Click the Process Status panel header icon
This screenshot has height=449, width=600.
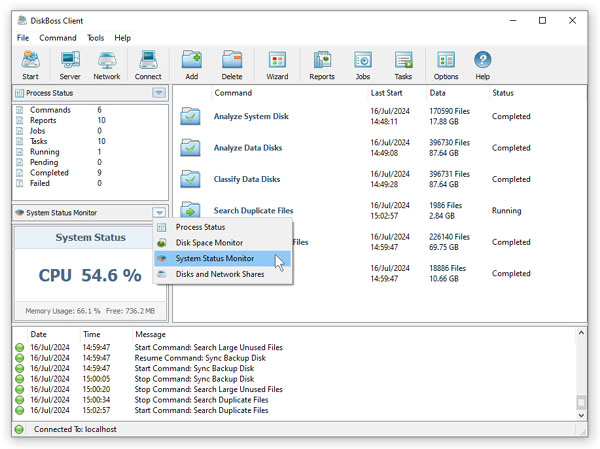(19, 93)
